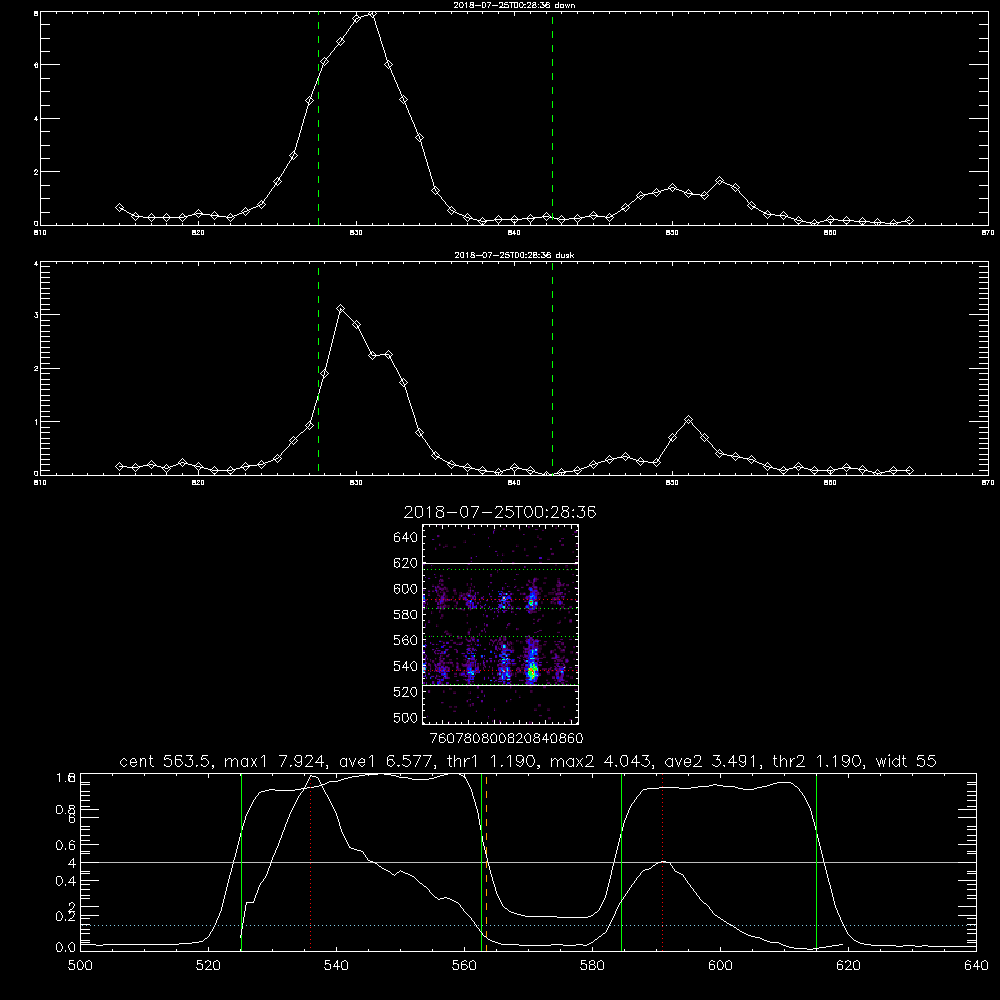Image resolution: width=1000 pixels, height=1000 pixels.
Task: Click the right green dashed line in dusk plot
Action: click(x=552, y=368)
